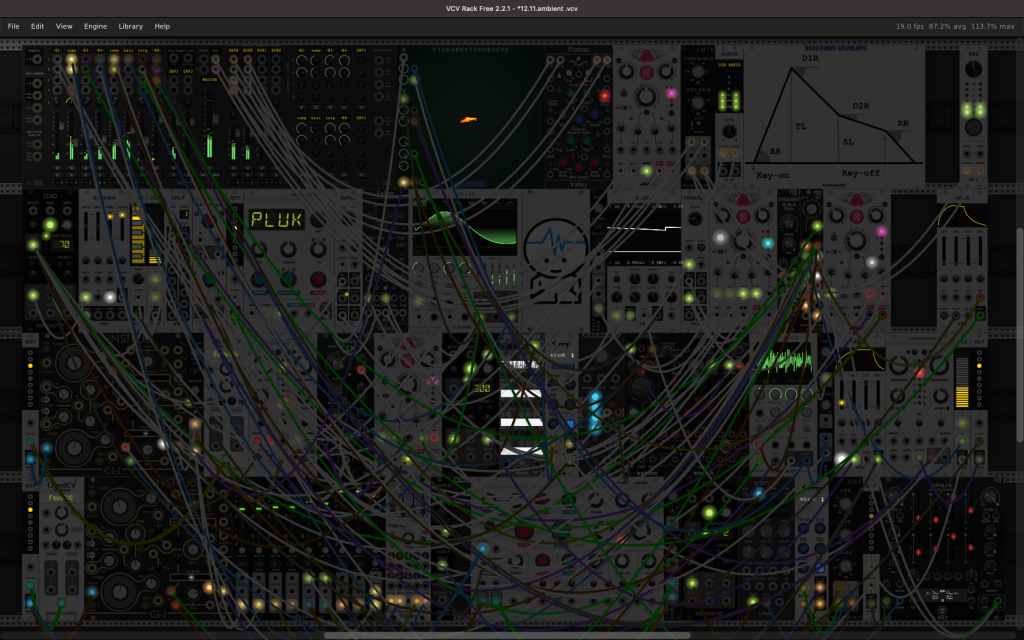
Task: Click the horizontal rack scrollbar
Action: coord(507,635)
